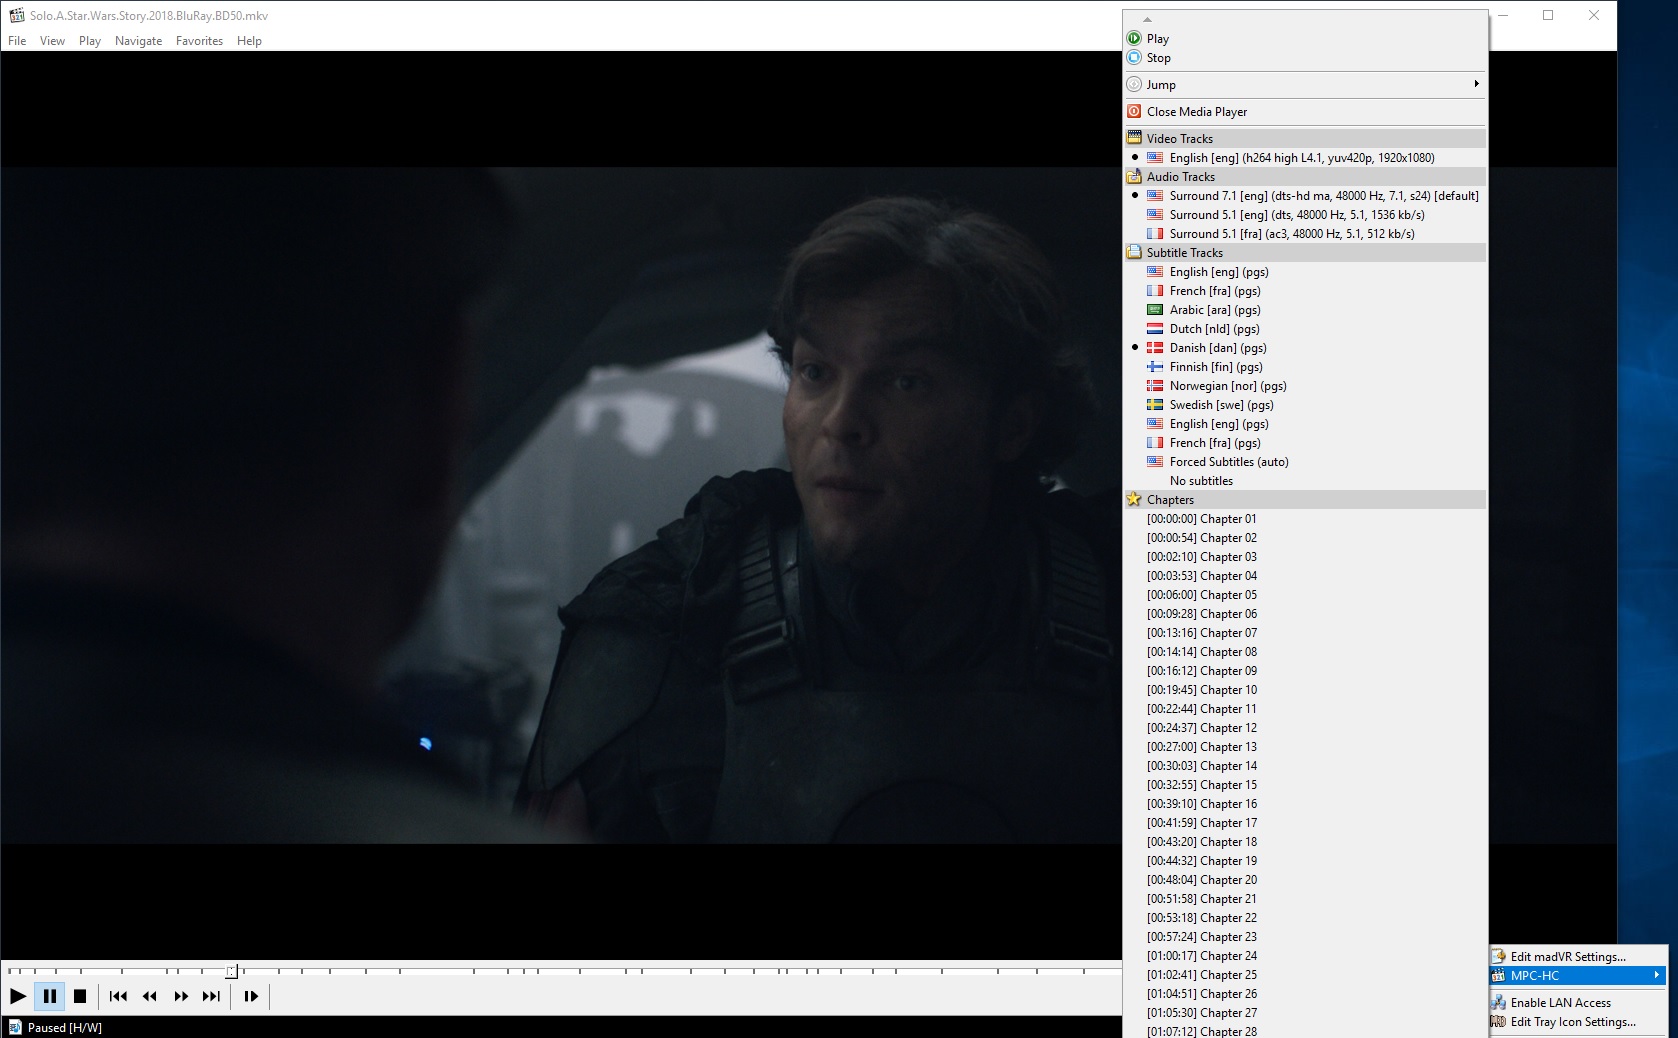
Task: Click the Finnish flag icon
Action: click(x=1155, y=367)
